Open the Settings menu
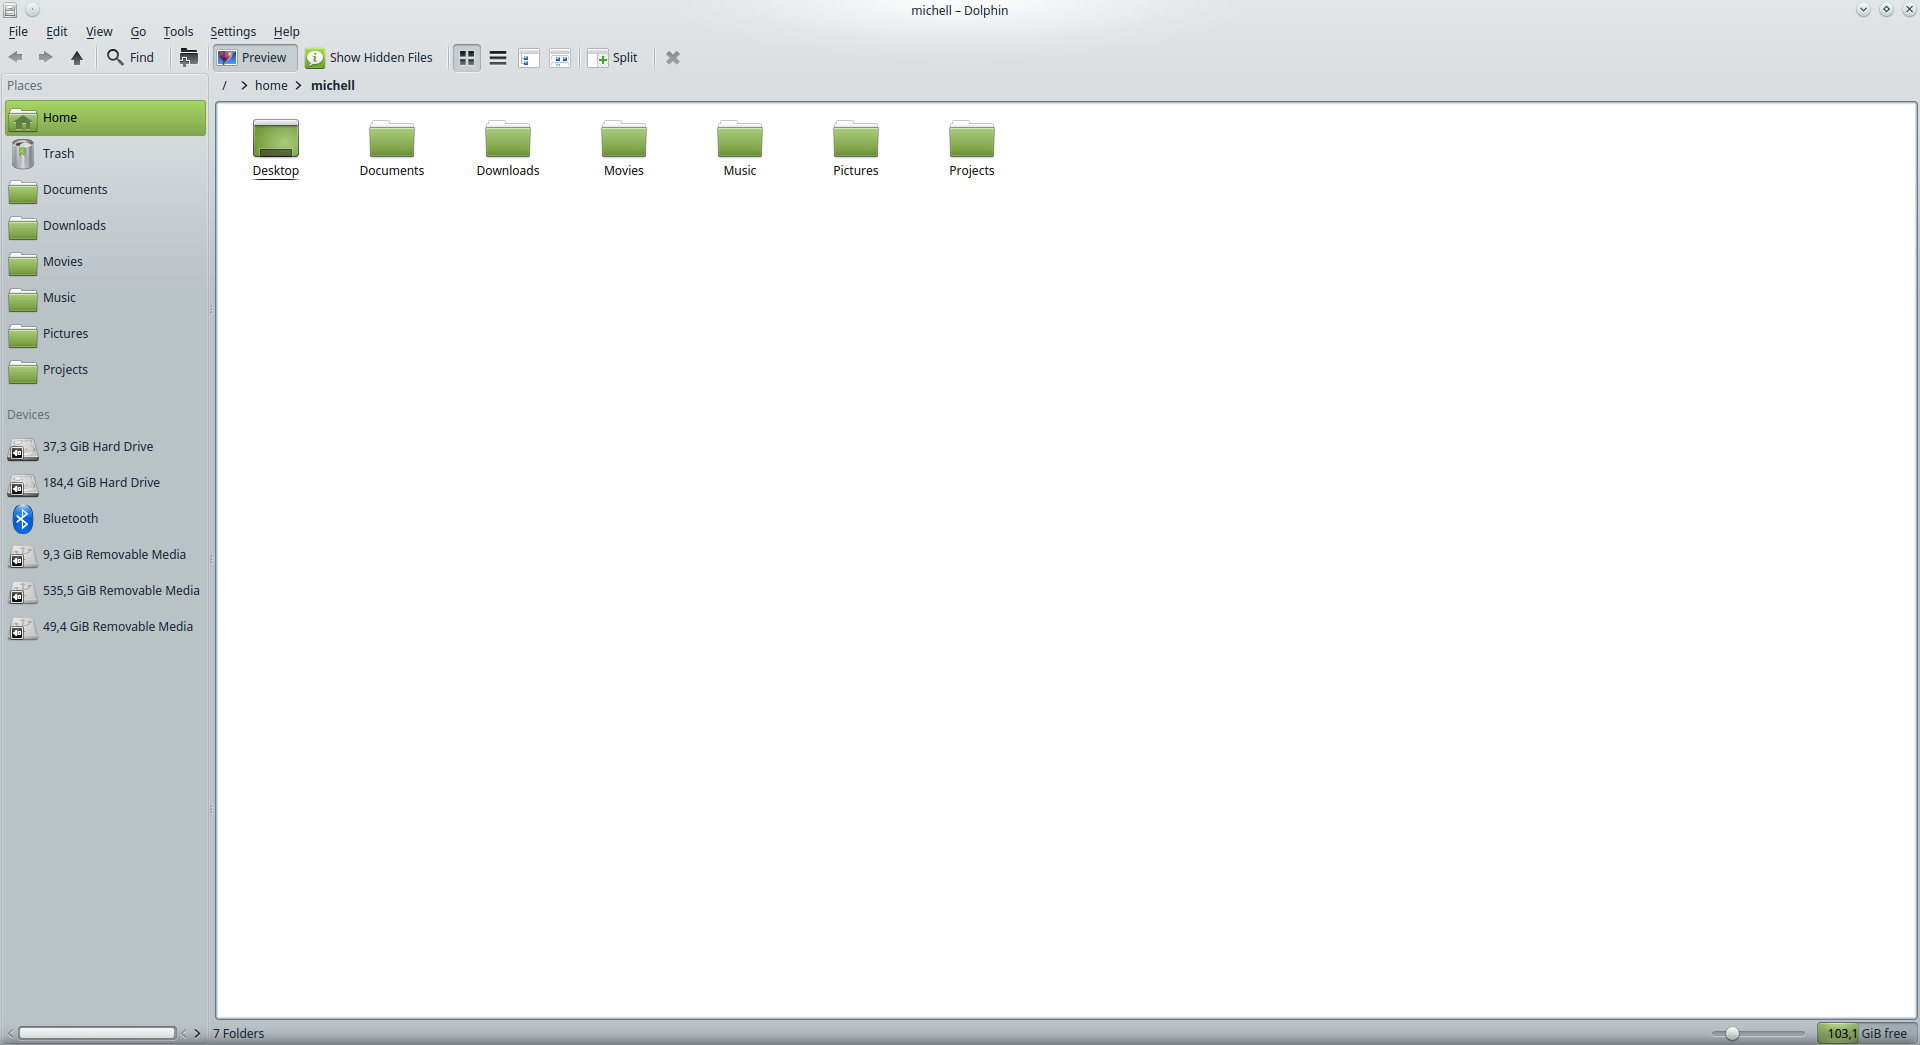This screenshot has width=1920, height=1045. click(233, 31)
